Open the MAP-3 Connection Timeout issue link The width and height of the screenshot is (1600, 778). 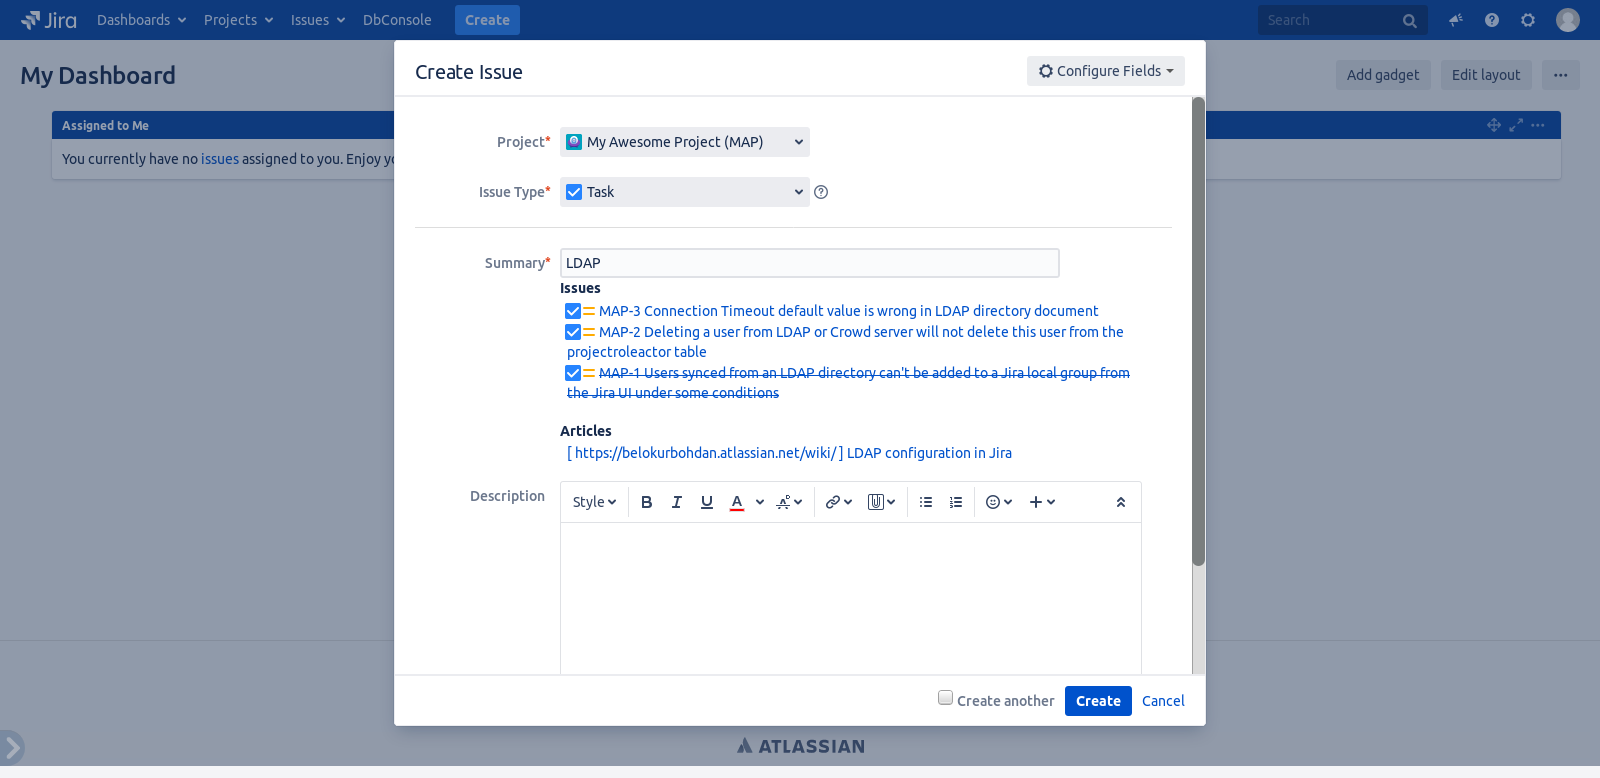click(848, 311)
